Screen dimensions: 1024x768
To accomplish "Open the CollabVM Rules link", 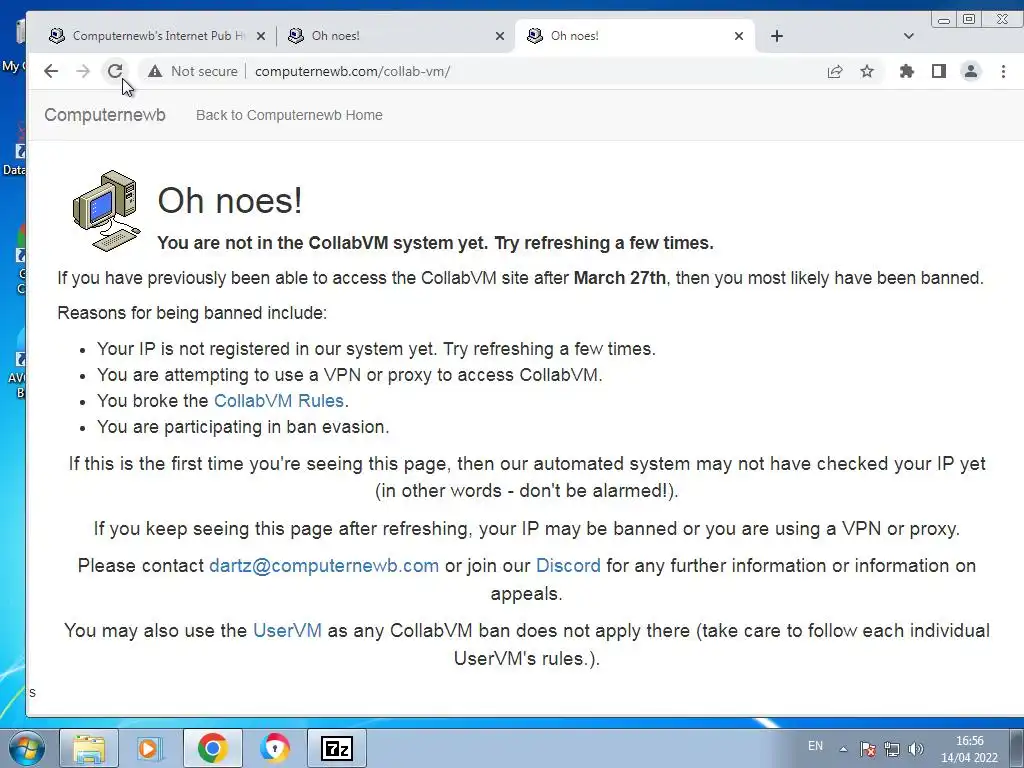I will click(x=279, y=400).
